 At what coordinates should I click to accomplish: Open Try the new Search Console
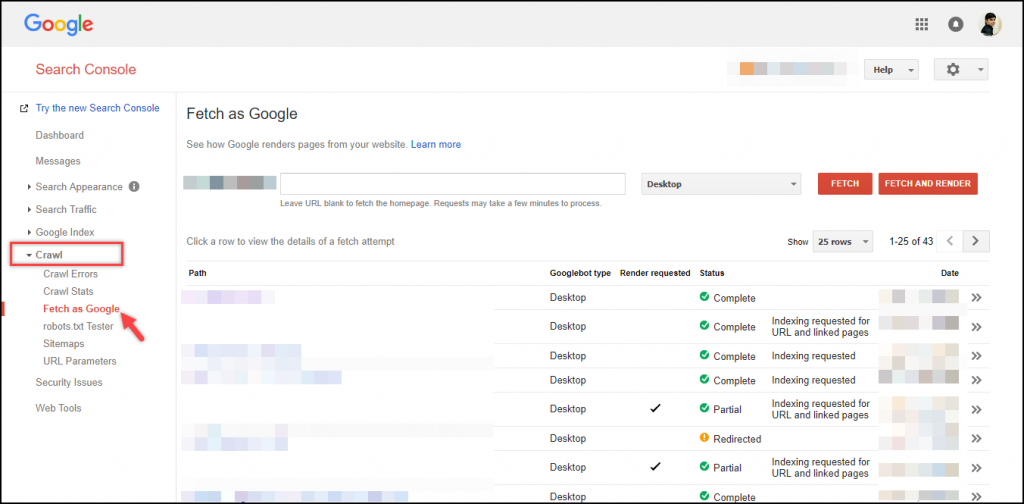point(97,108)
